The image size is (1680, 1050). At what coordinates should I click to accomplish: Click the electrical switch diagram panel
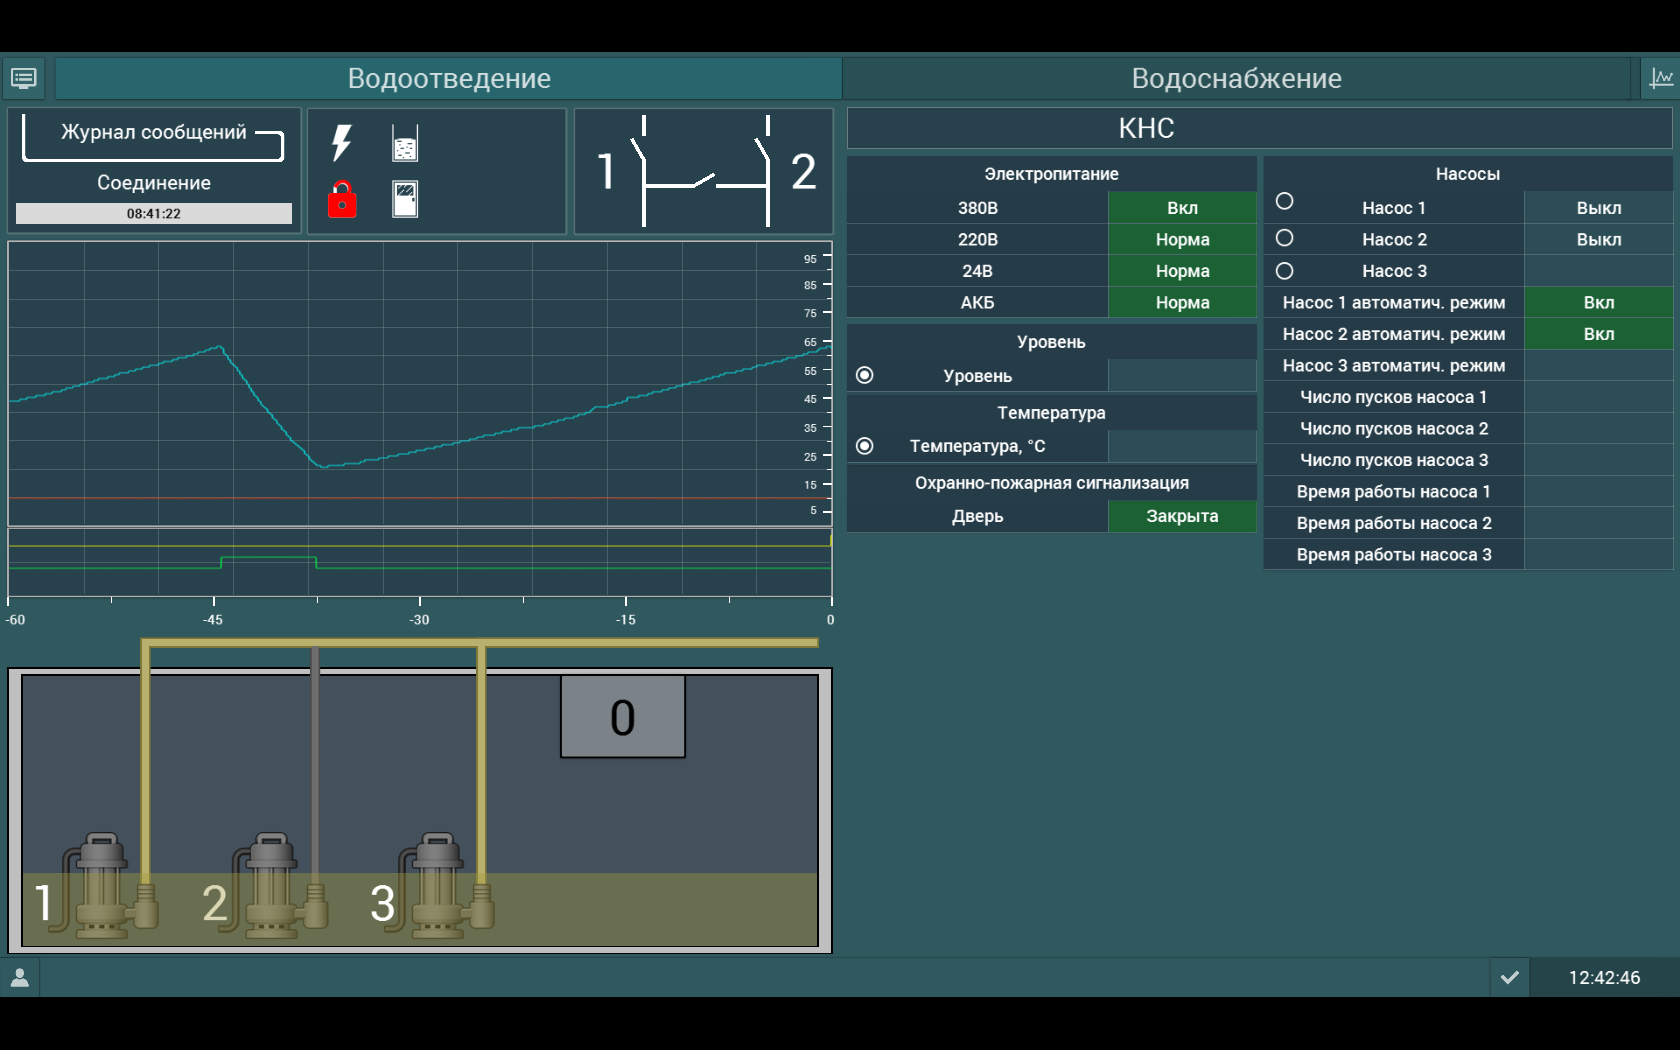[x=703, y=171]
